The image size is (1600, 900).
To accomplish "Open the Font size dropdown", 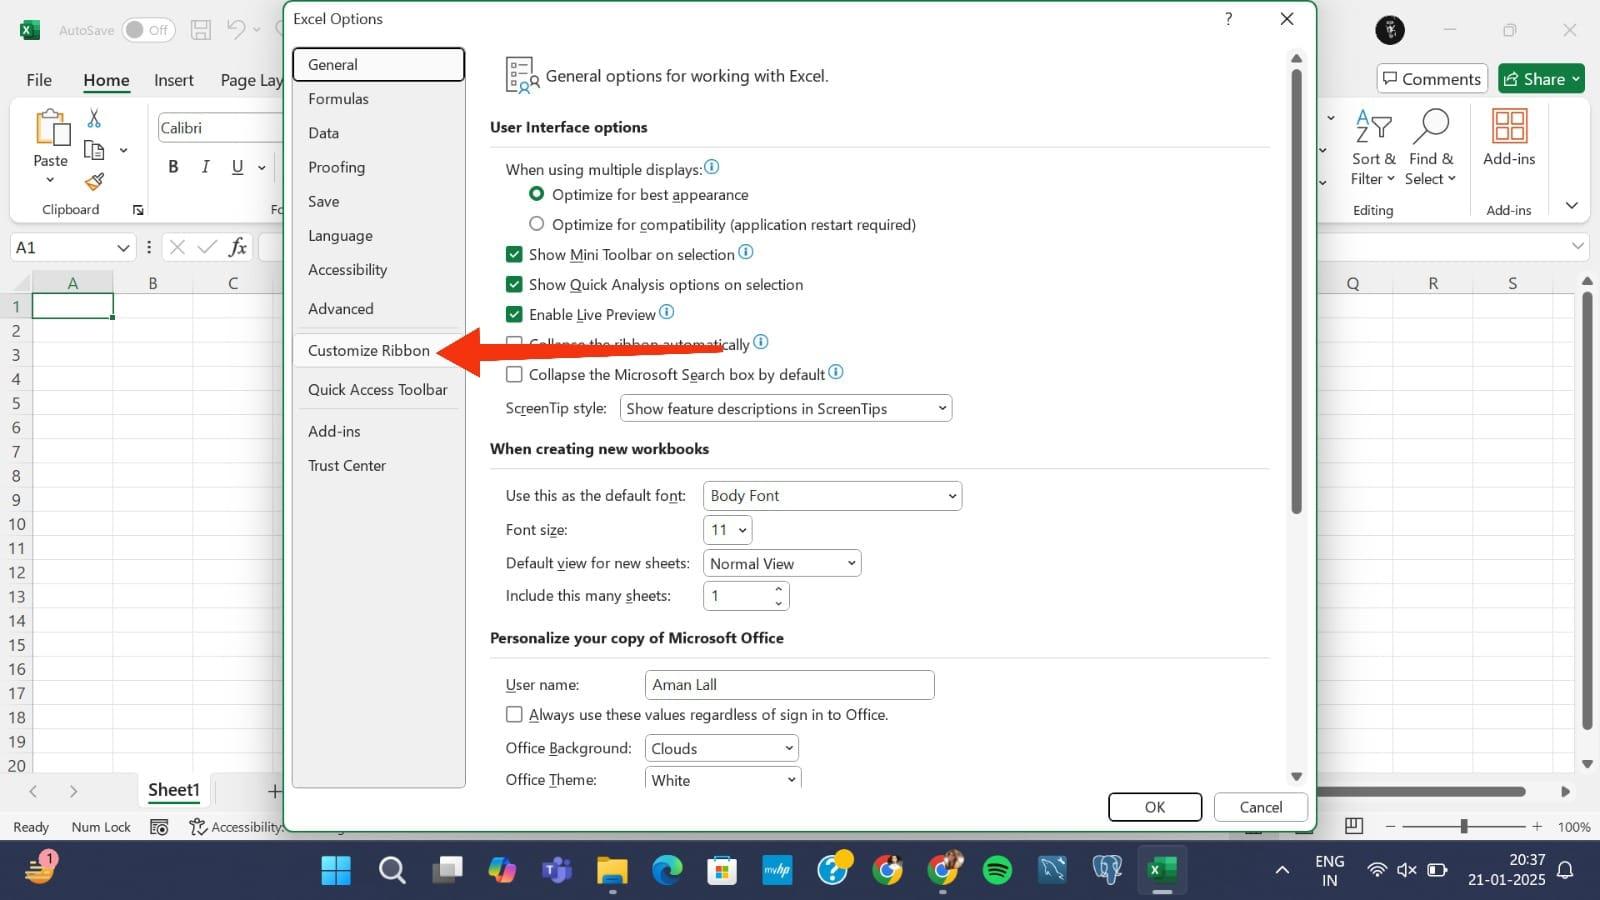I will [x=728, y=529].
